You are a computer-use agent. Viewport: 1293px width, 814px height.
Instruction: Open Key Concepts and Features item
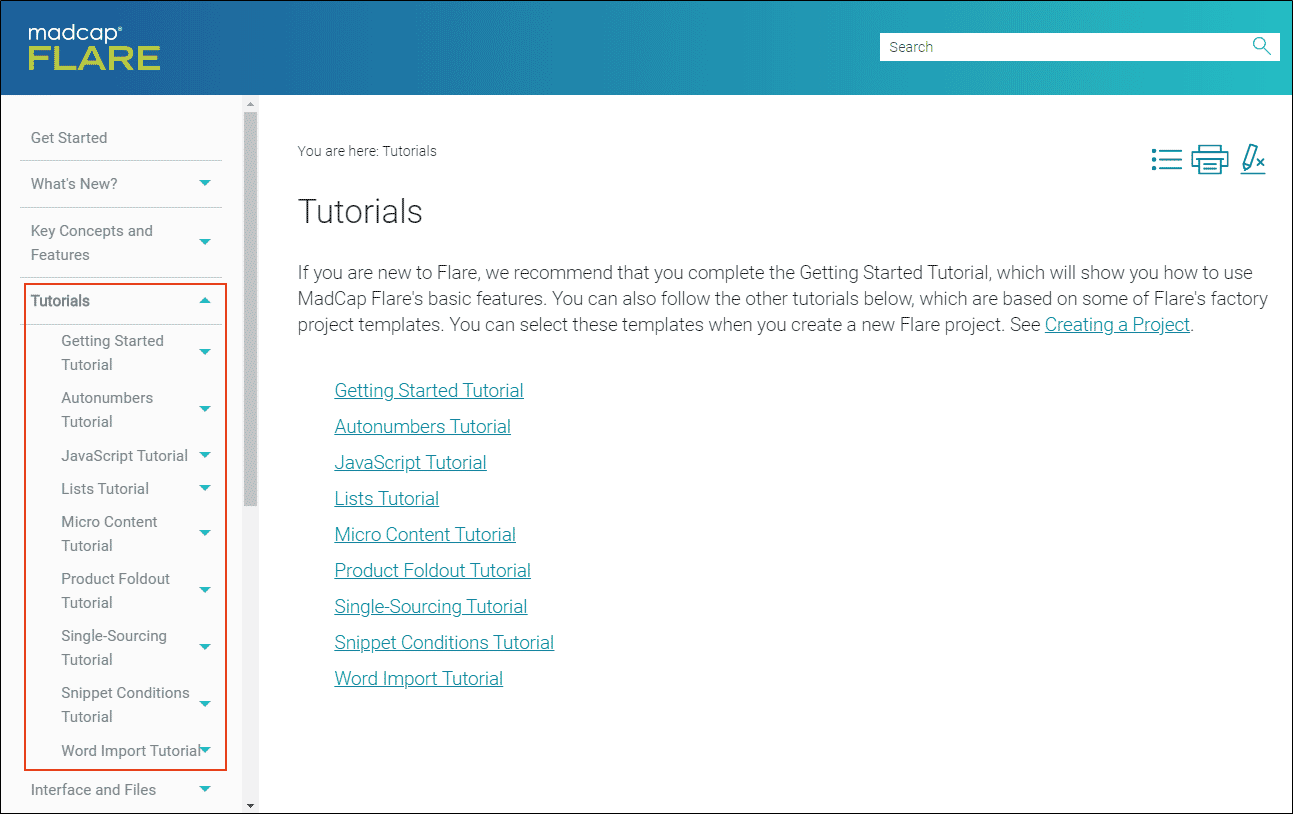92,243
